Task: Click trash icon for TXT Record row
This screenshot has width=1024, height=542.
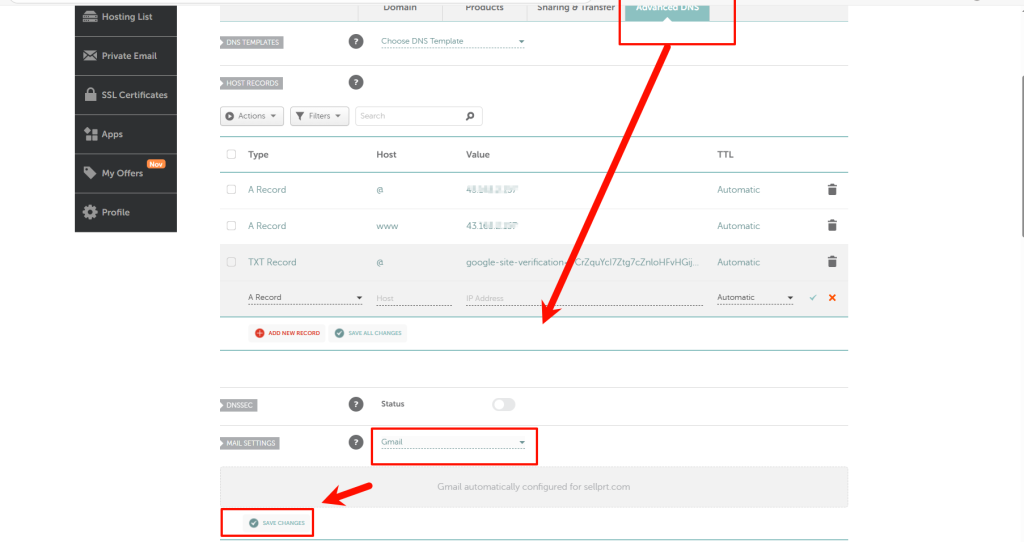Action: click(831, 262)
